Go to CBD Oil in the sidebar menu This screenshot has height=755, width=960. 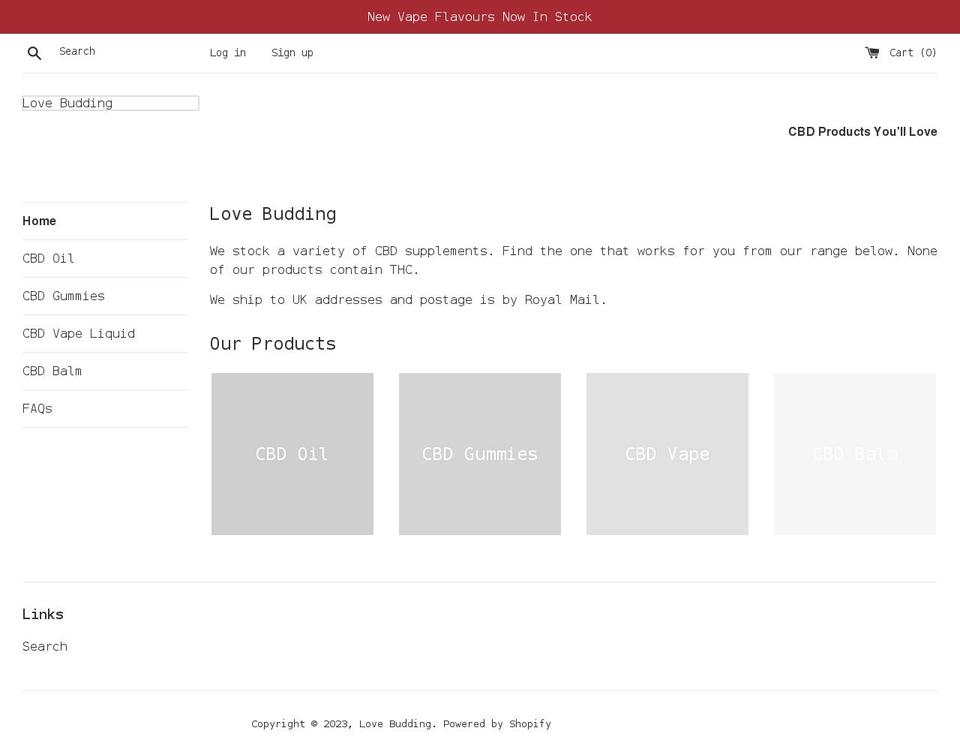pos(48,258)
